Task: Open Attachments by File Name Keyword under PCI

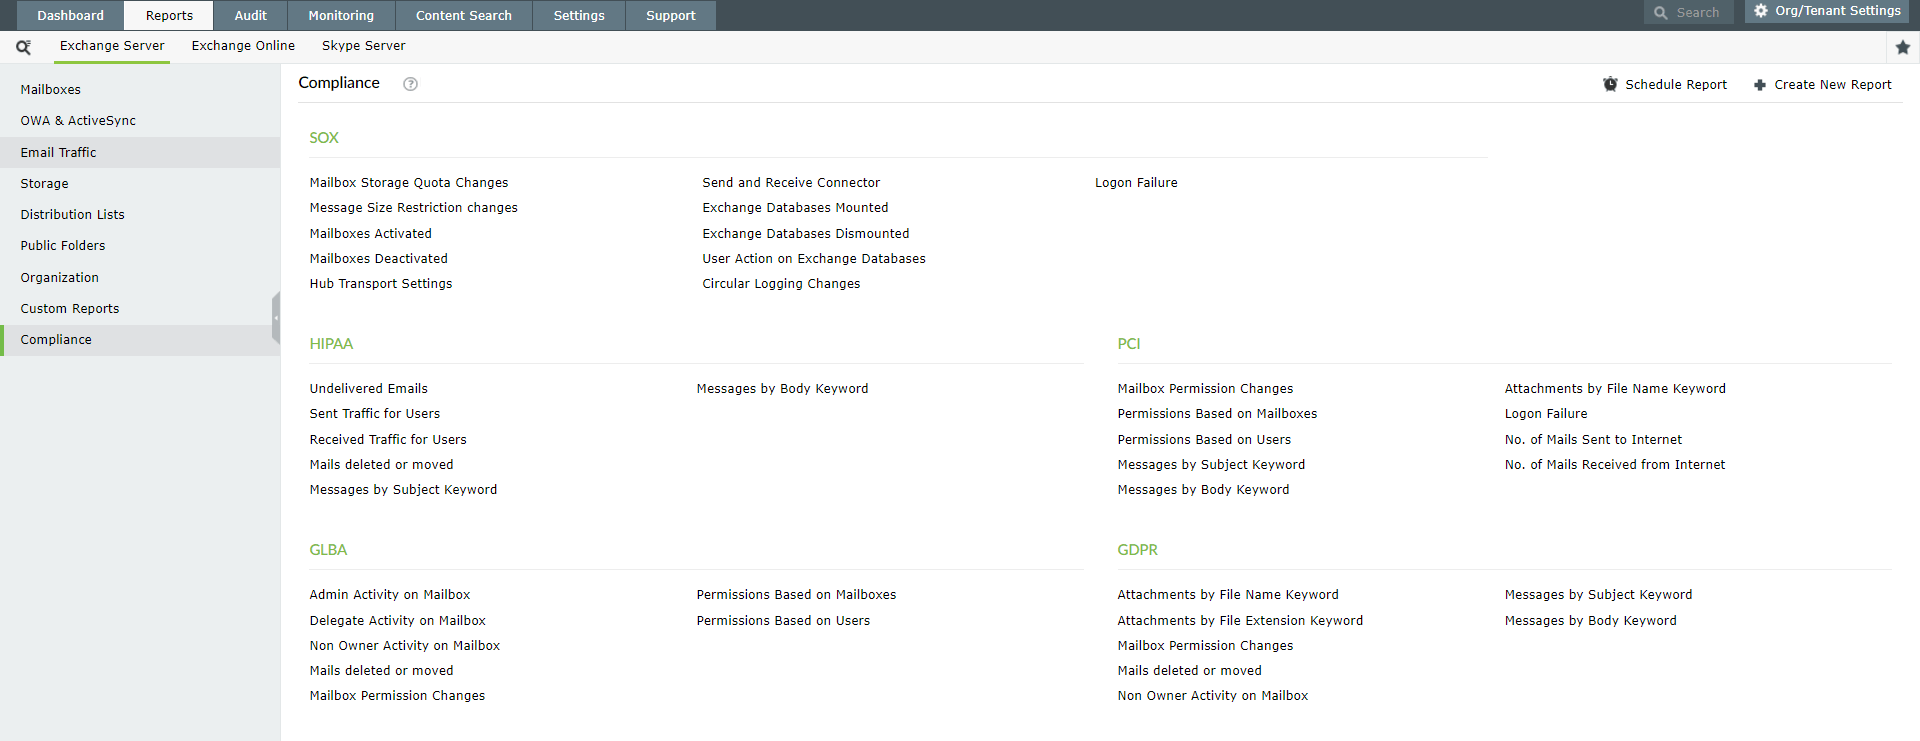Action: [1615, 389]
